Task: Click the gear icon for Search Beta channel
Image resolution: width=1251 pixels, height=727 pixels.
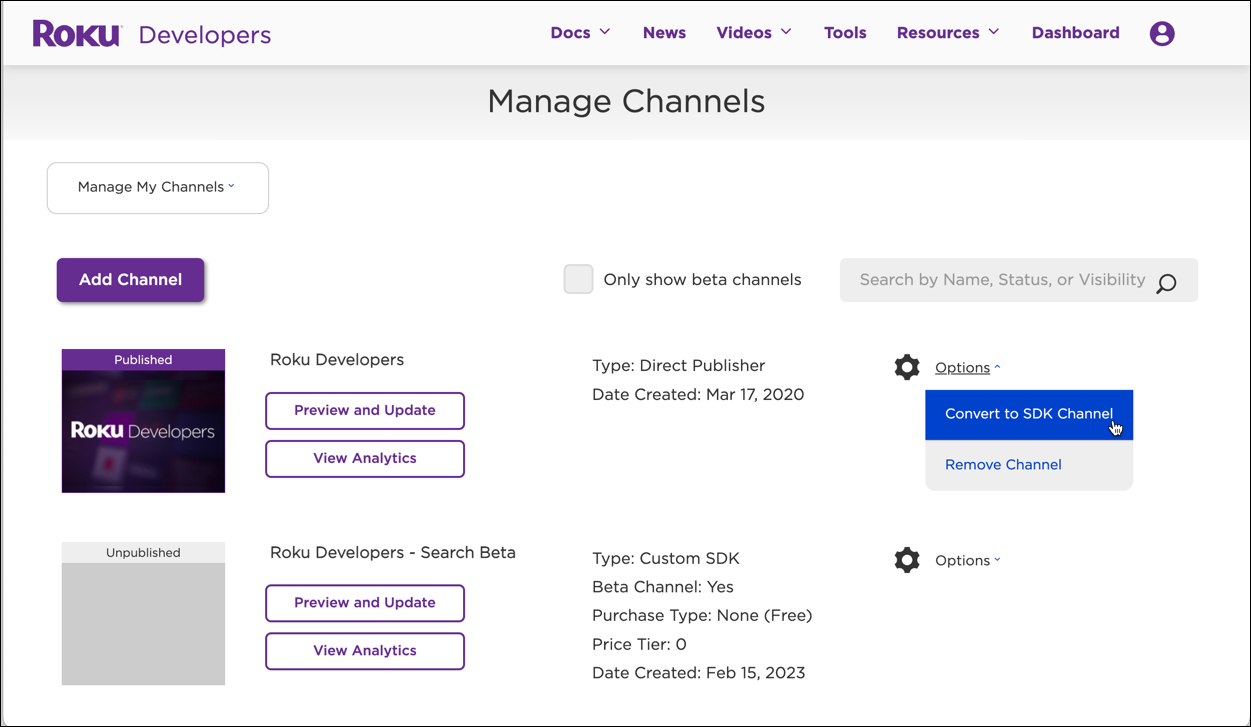Action: point(906,560)
